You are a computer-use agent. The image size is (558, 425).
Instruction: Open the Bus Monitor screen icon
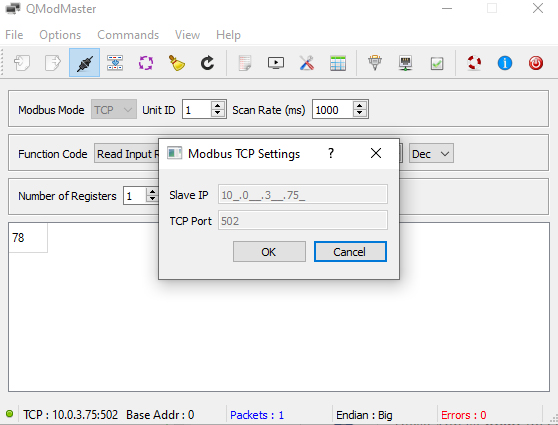(276, 63)
